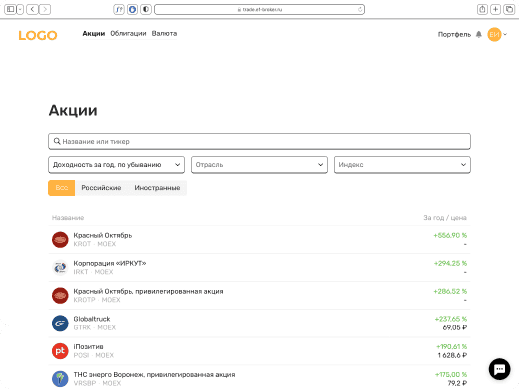The image size is (519, 389).
Task: Click the Название или тикер search field
Action: 259,141
